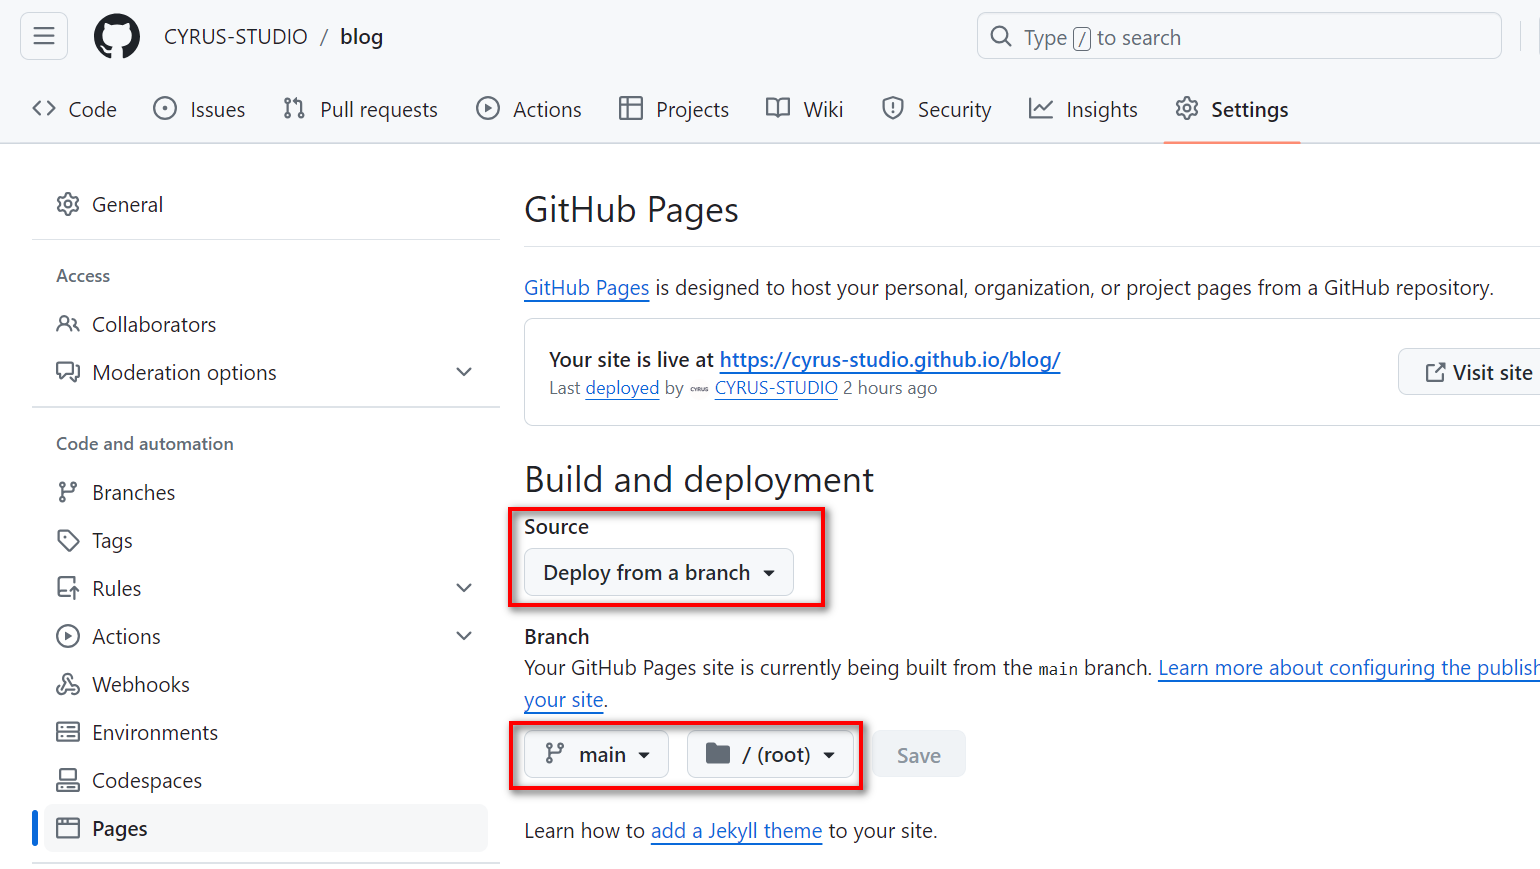Click the CYRUS-STUDIO avatar next to deployer name

(699, 388)
